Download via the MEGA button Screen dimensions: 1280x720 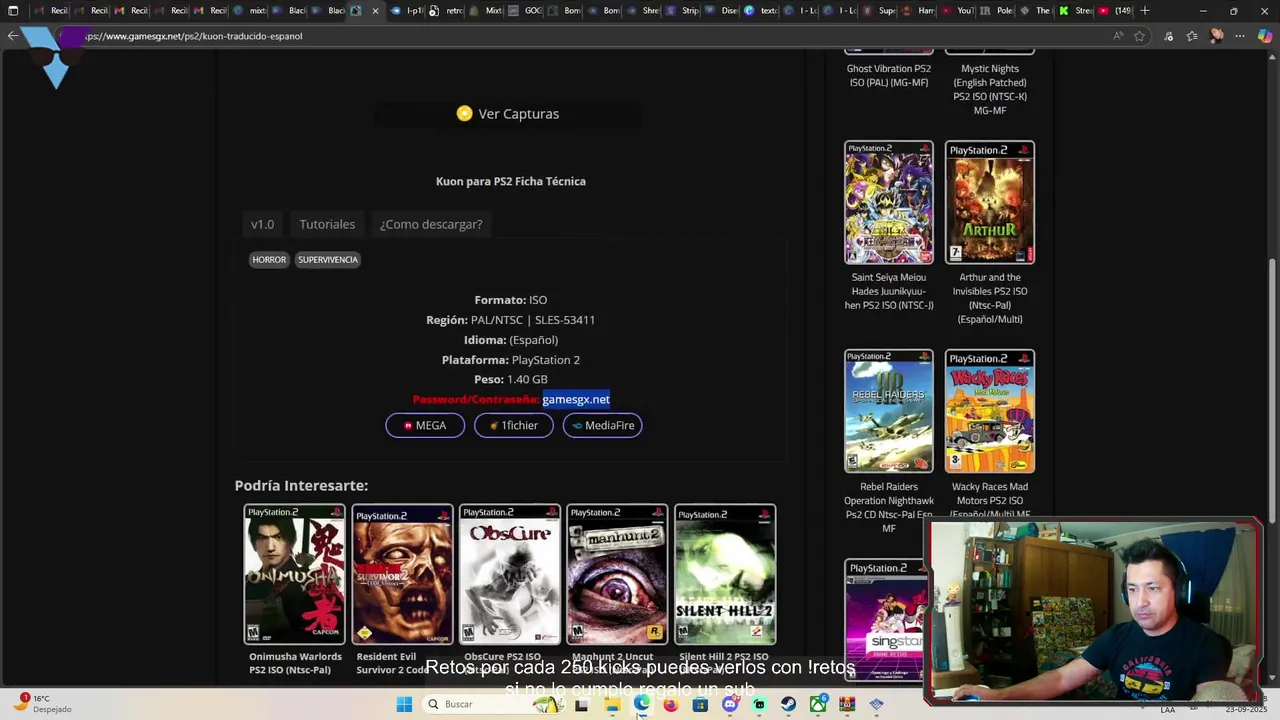tap(425, 426)
